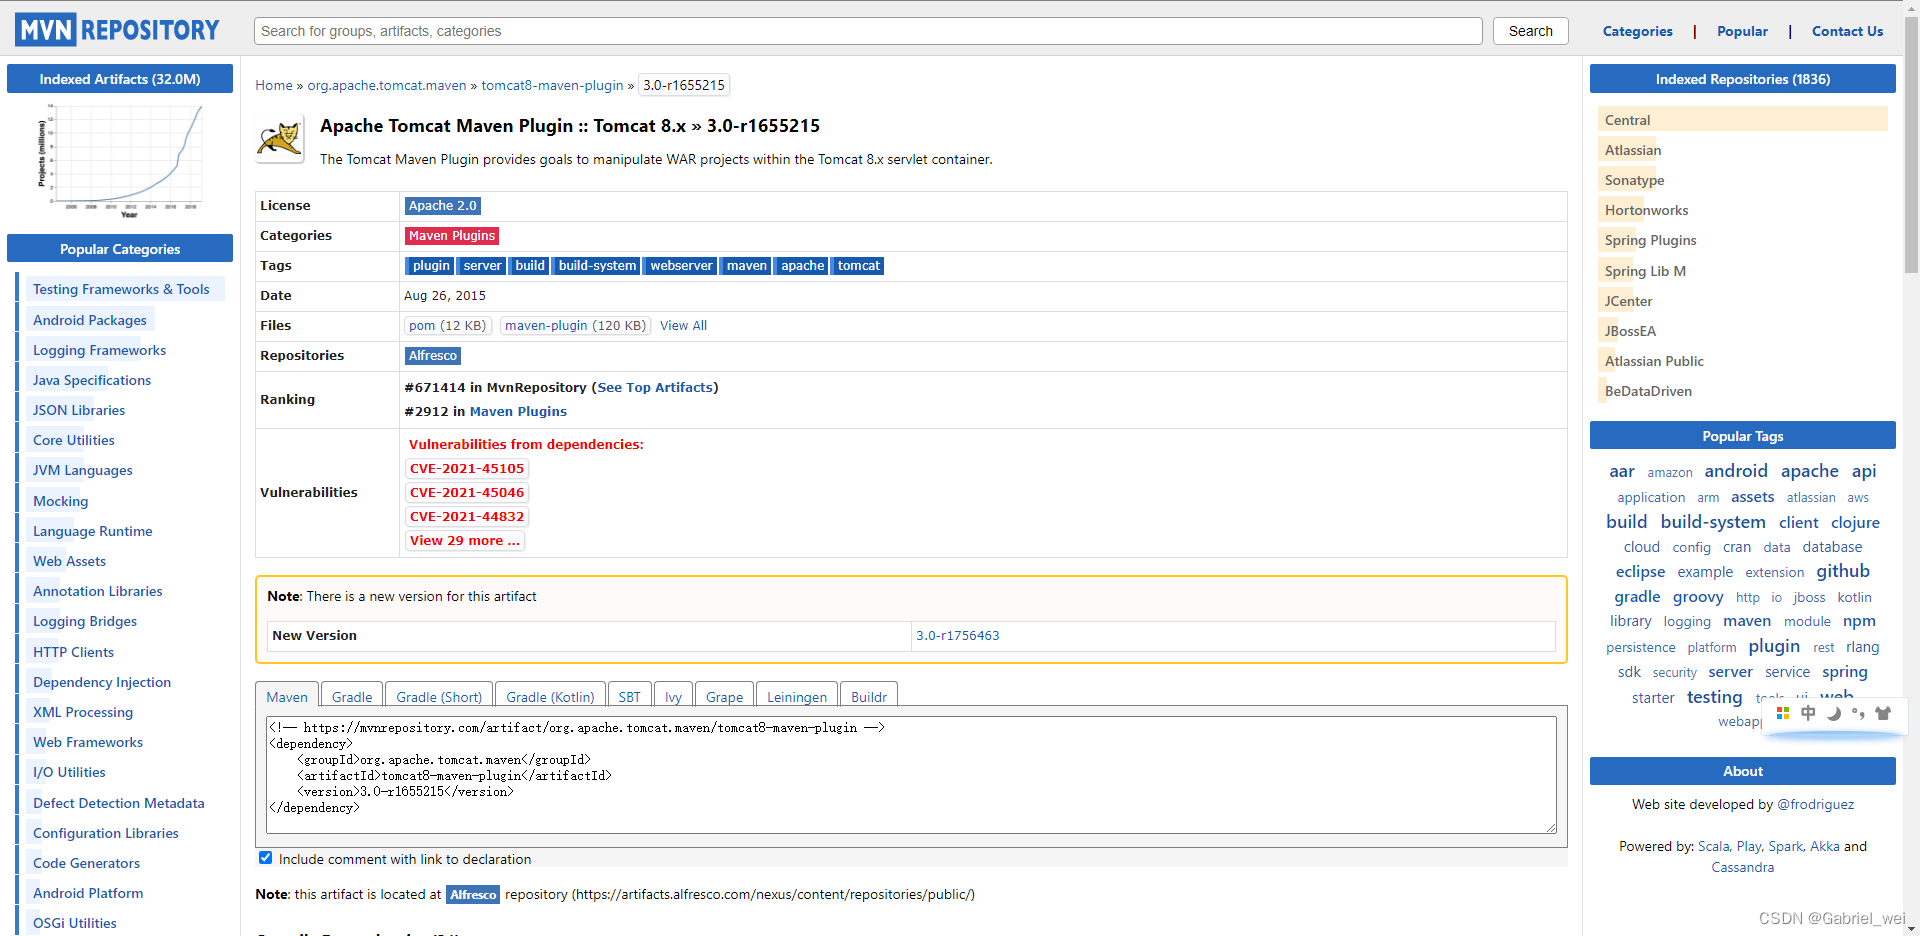Click View All files link
This screenshot has height=936, width=1920.
(683, 326)
